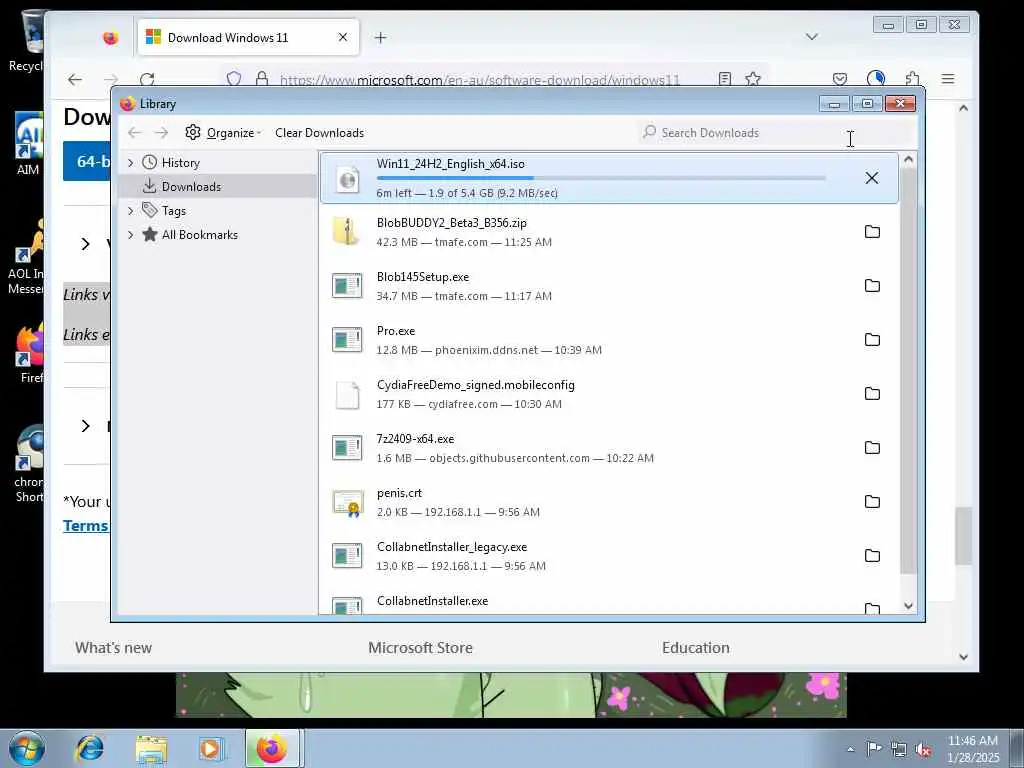Click the downloads list scroll-up arrow
This screenshot has height=768, width=1024.
[x=908, y=160]
